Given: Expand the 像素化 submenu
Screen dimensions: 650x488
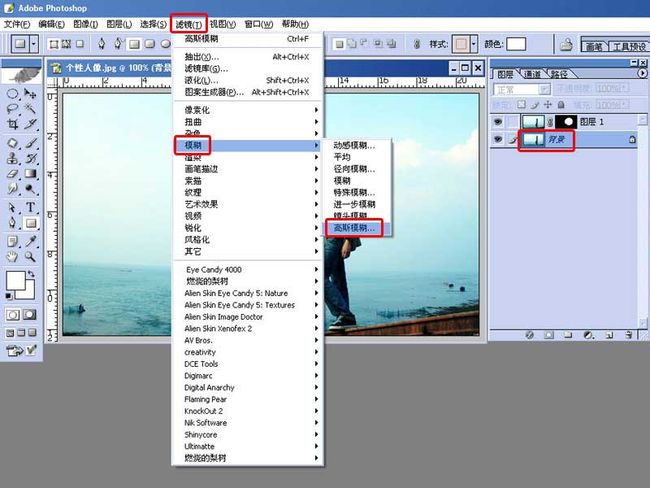Looking at the screenshot, I should [x=248, y=110].
